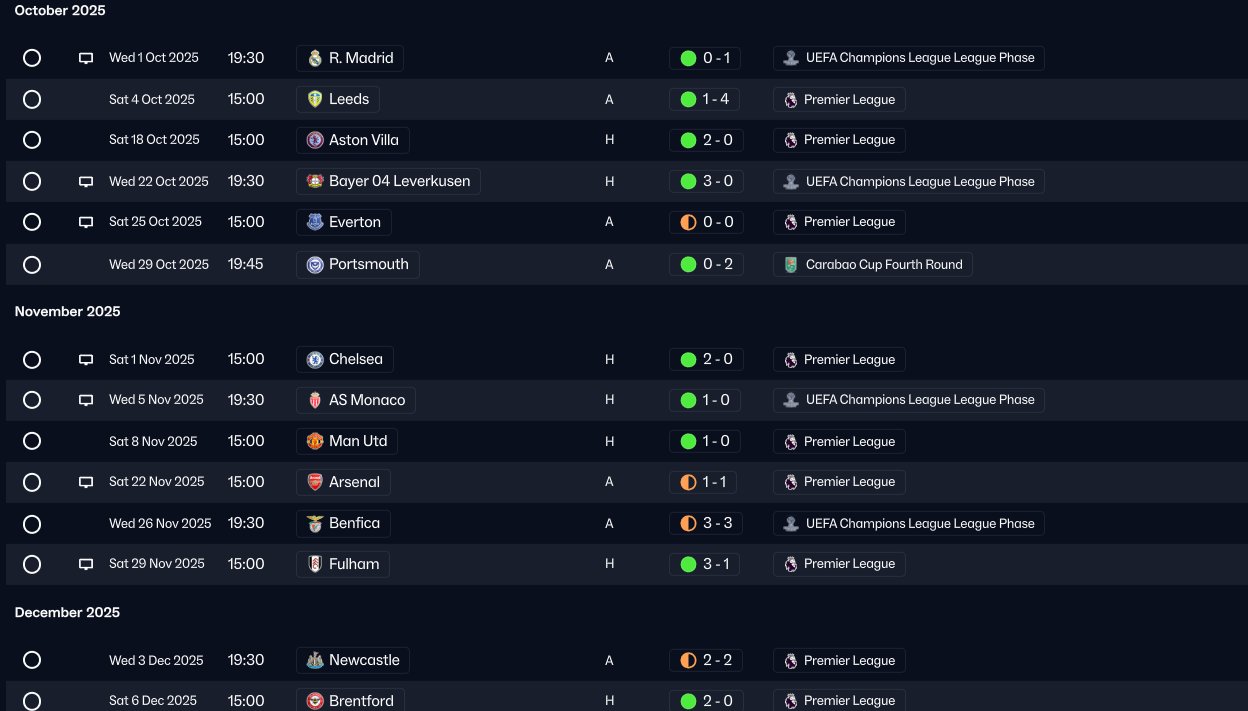Click the Champions League icon in Benfica row
Image resolution: width=1248 pixels, height=711 pixels.
[791, 523]
